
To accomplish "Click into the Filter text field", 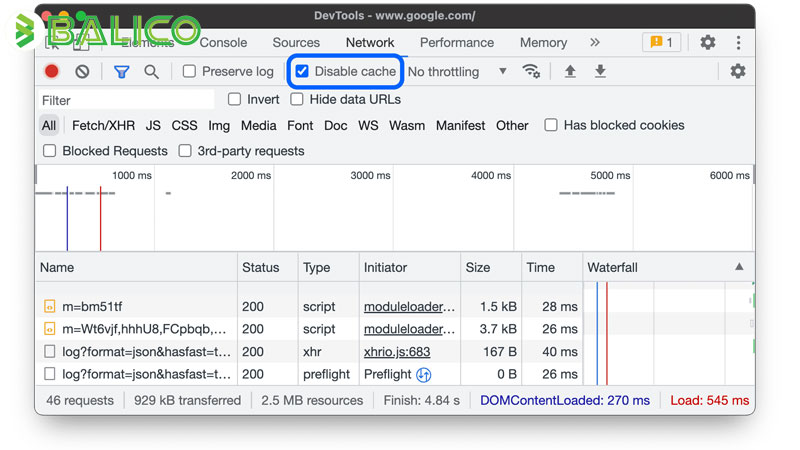I will pos(126,100).
